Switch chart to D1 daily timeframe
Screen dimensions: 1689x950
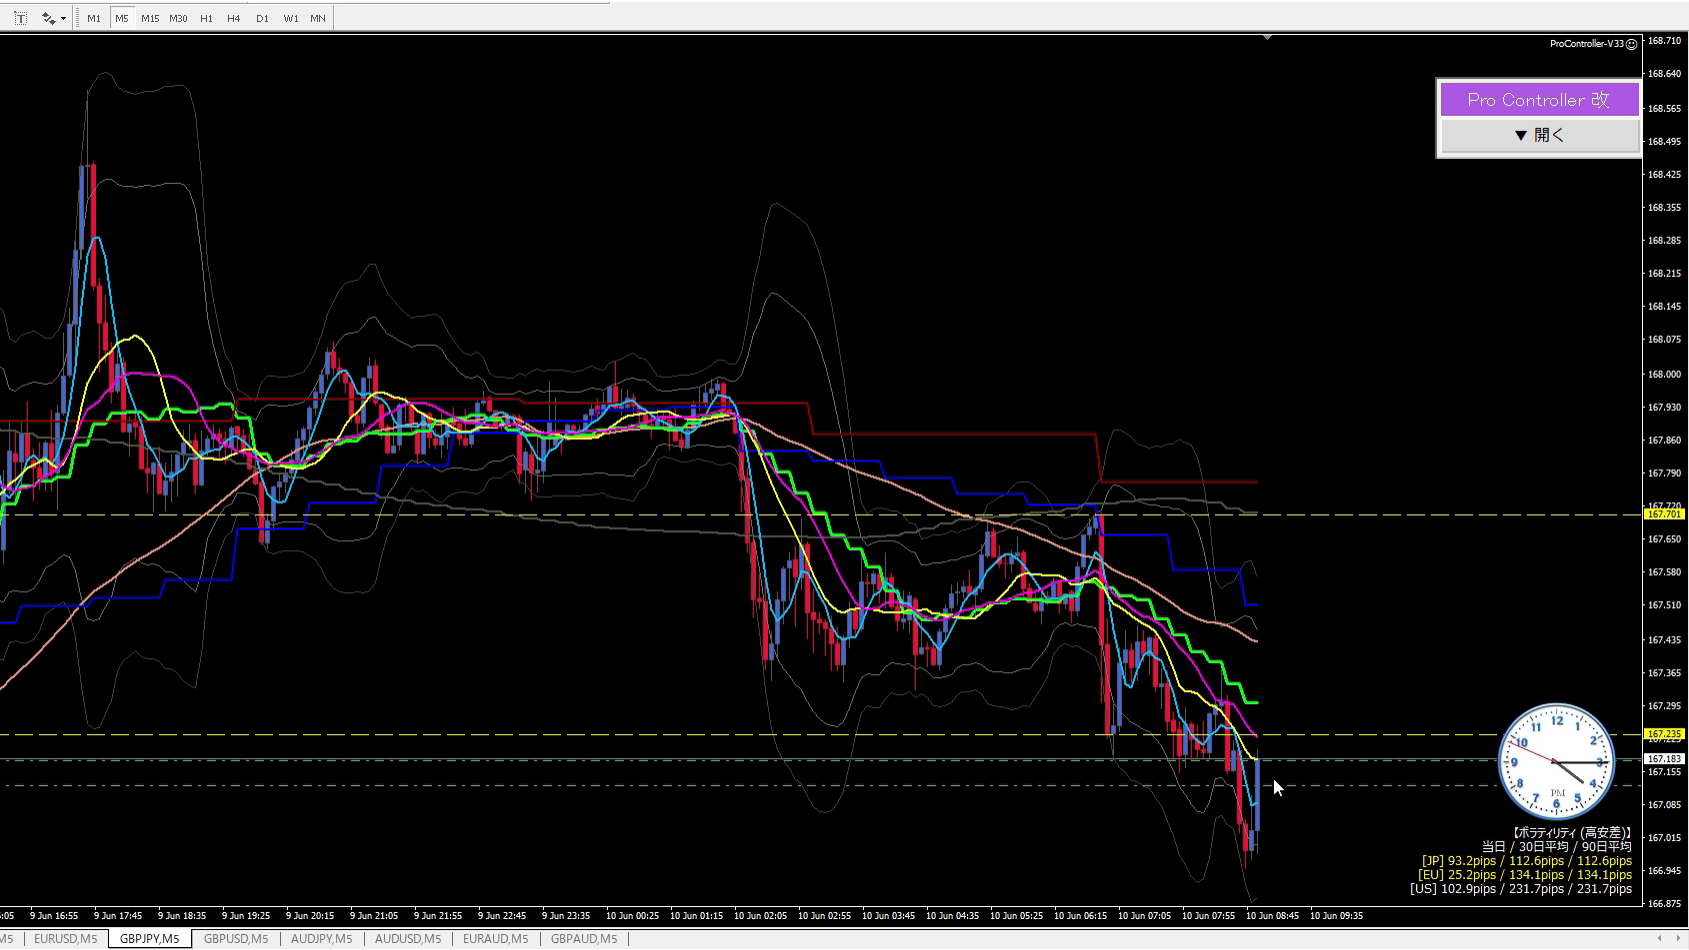point(262,18)
